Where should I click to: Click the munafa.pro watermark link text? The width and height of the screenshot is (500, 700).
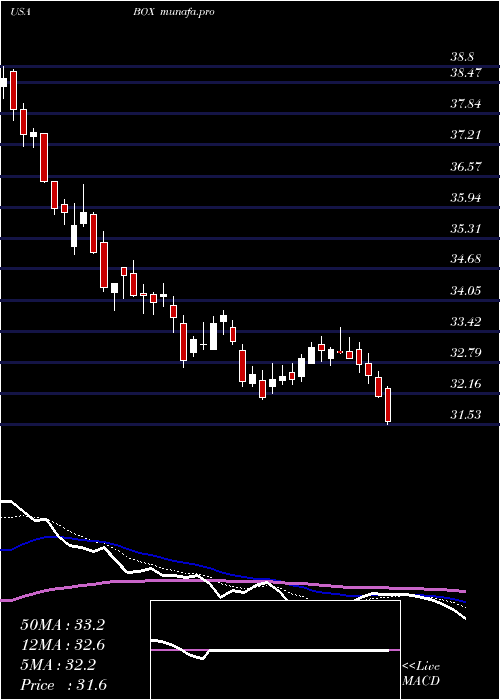tap(187, 12)
